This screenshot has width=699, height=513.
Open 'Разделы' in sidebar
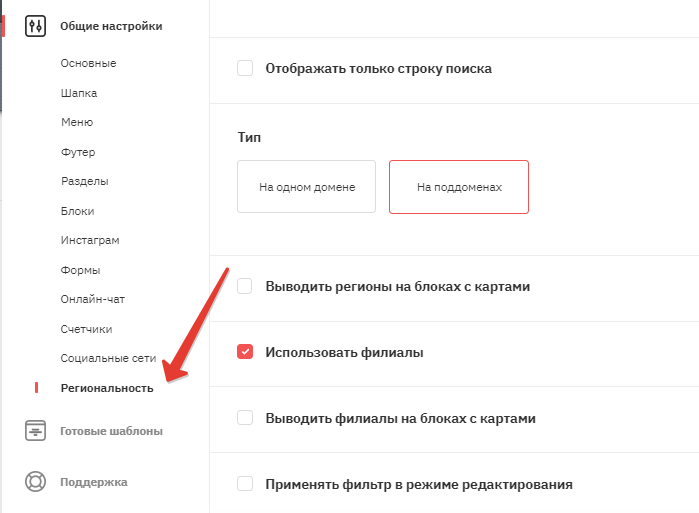(85, 181)
